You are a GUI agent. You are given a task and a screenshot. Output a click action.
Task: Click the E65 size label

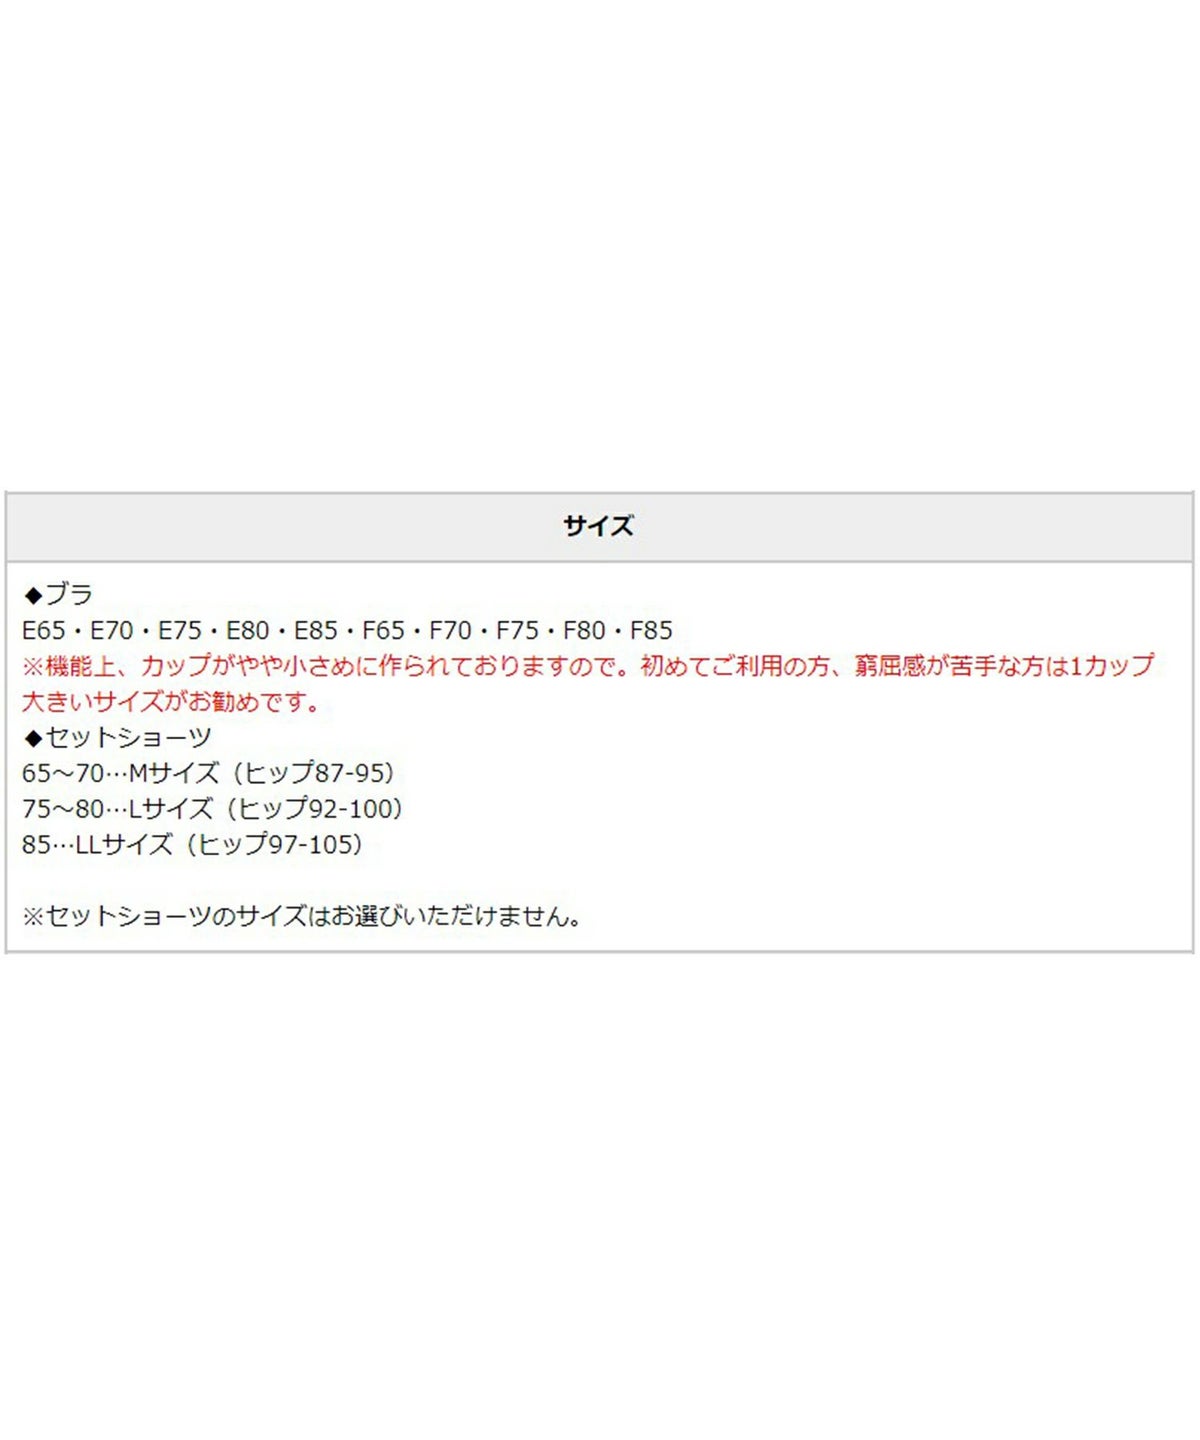tap(44, 630)
